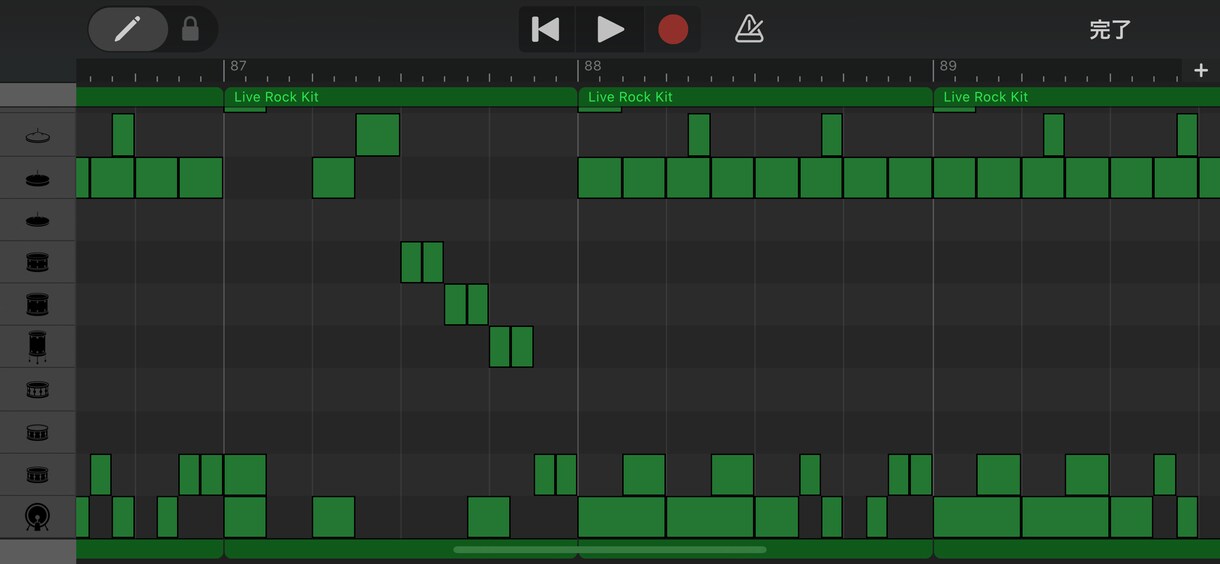
Task: Toggle the lock icon beside pencil
Action: (x=190, y=29)
